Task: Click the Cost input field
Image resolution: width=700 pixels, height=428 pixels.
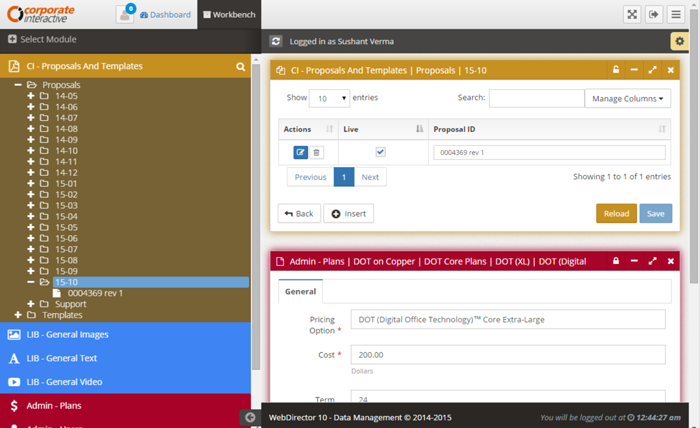Action: tap(506, 354)
